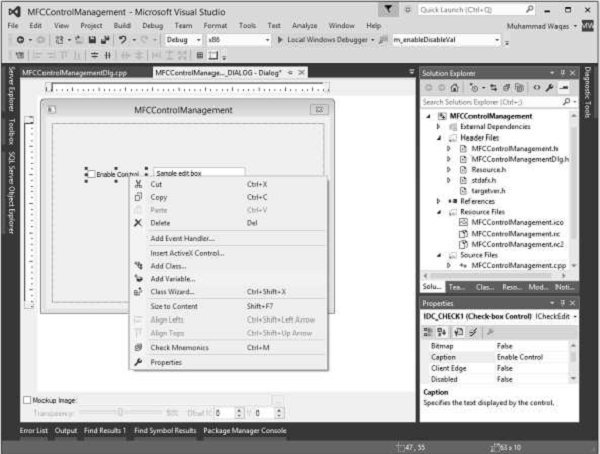This screenshot has width=600, height=454.
Task: Click the Disabled property row
Action: [496, 379]
